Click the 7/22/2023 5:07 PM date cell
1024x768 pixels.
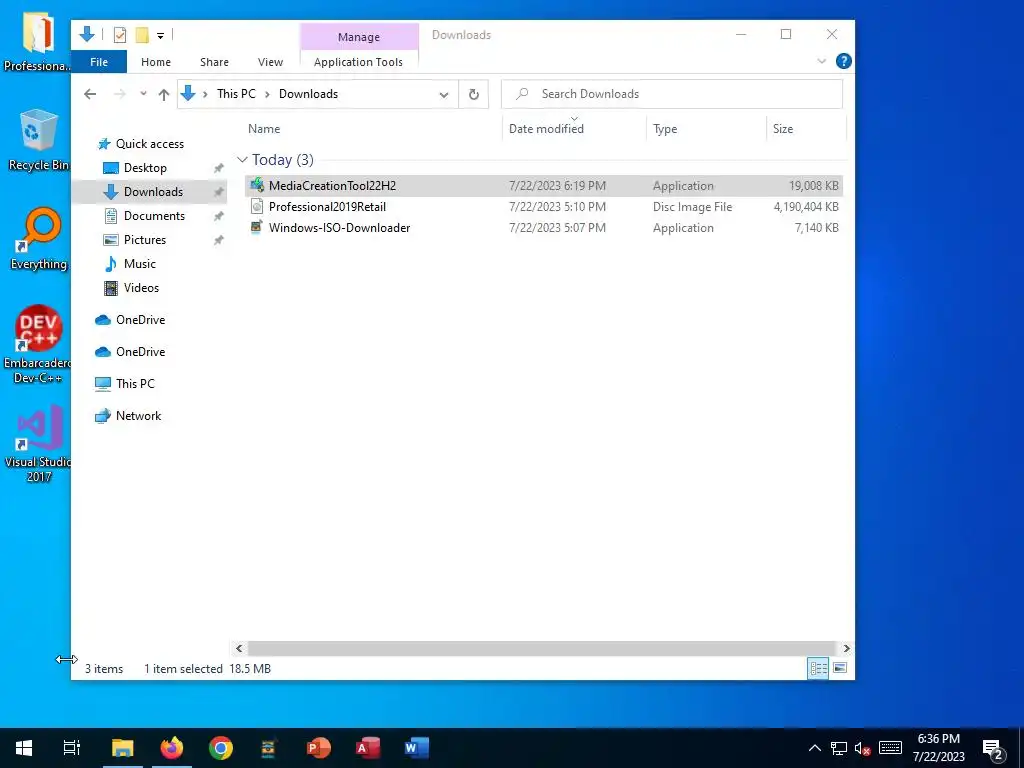[557, 227]
